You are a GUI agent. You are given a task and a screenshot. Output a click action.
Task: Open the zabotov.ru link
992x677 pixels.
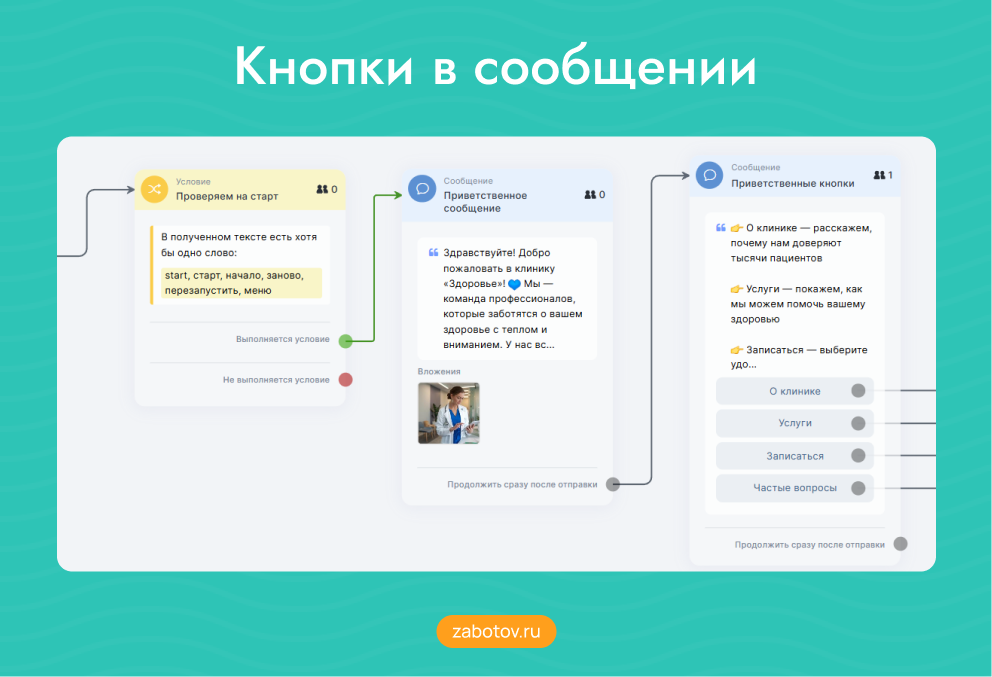pyautogui.click(x=496, y=631)
